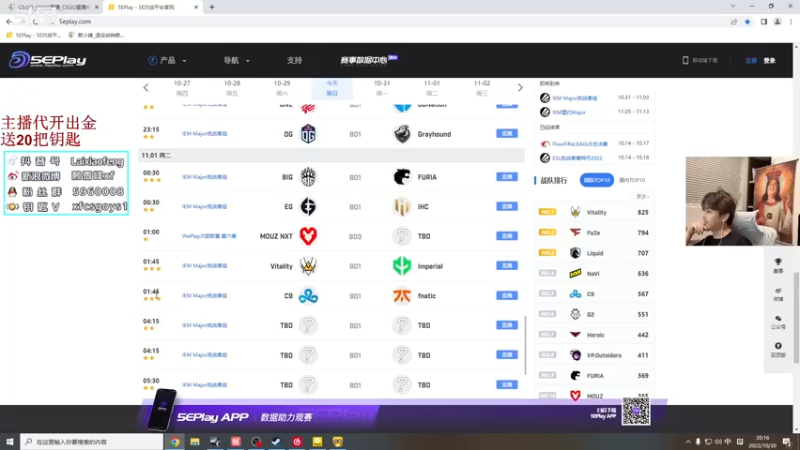
Task: Open the 导航 dropdown menu
Action: [x=236, y=60]
